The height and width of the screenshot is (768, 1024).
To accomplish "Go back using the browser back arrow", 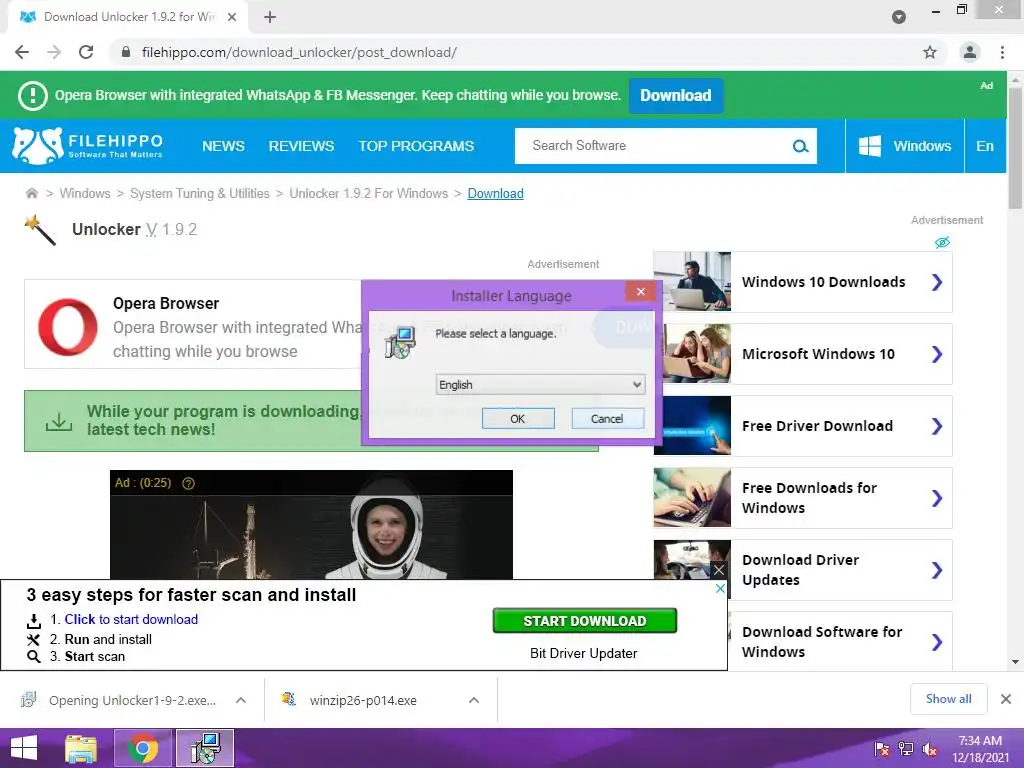I will [x=22, y=52].
